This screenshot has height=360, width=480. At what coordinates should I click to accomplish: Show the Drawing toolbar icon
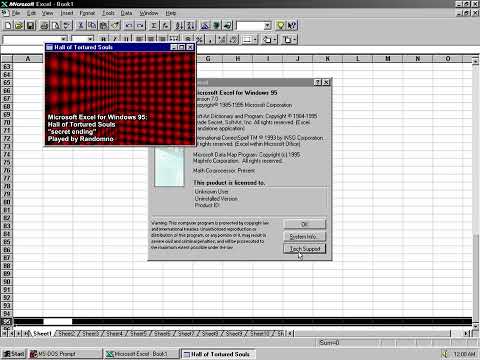coord(227,25)
